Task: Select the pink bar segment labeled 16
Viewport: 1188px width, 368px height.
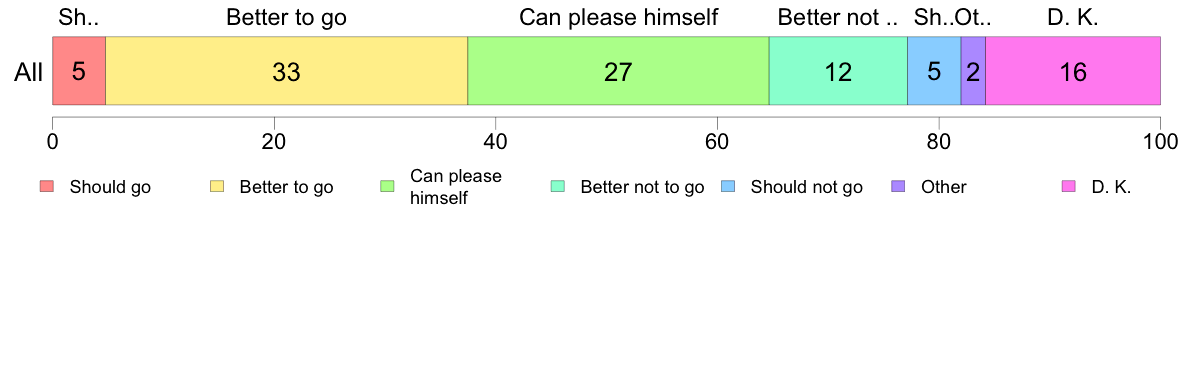Action: [1073, 70]
